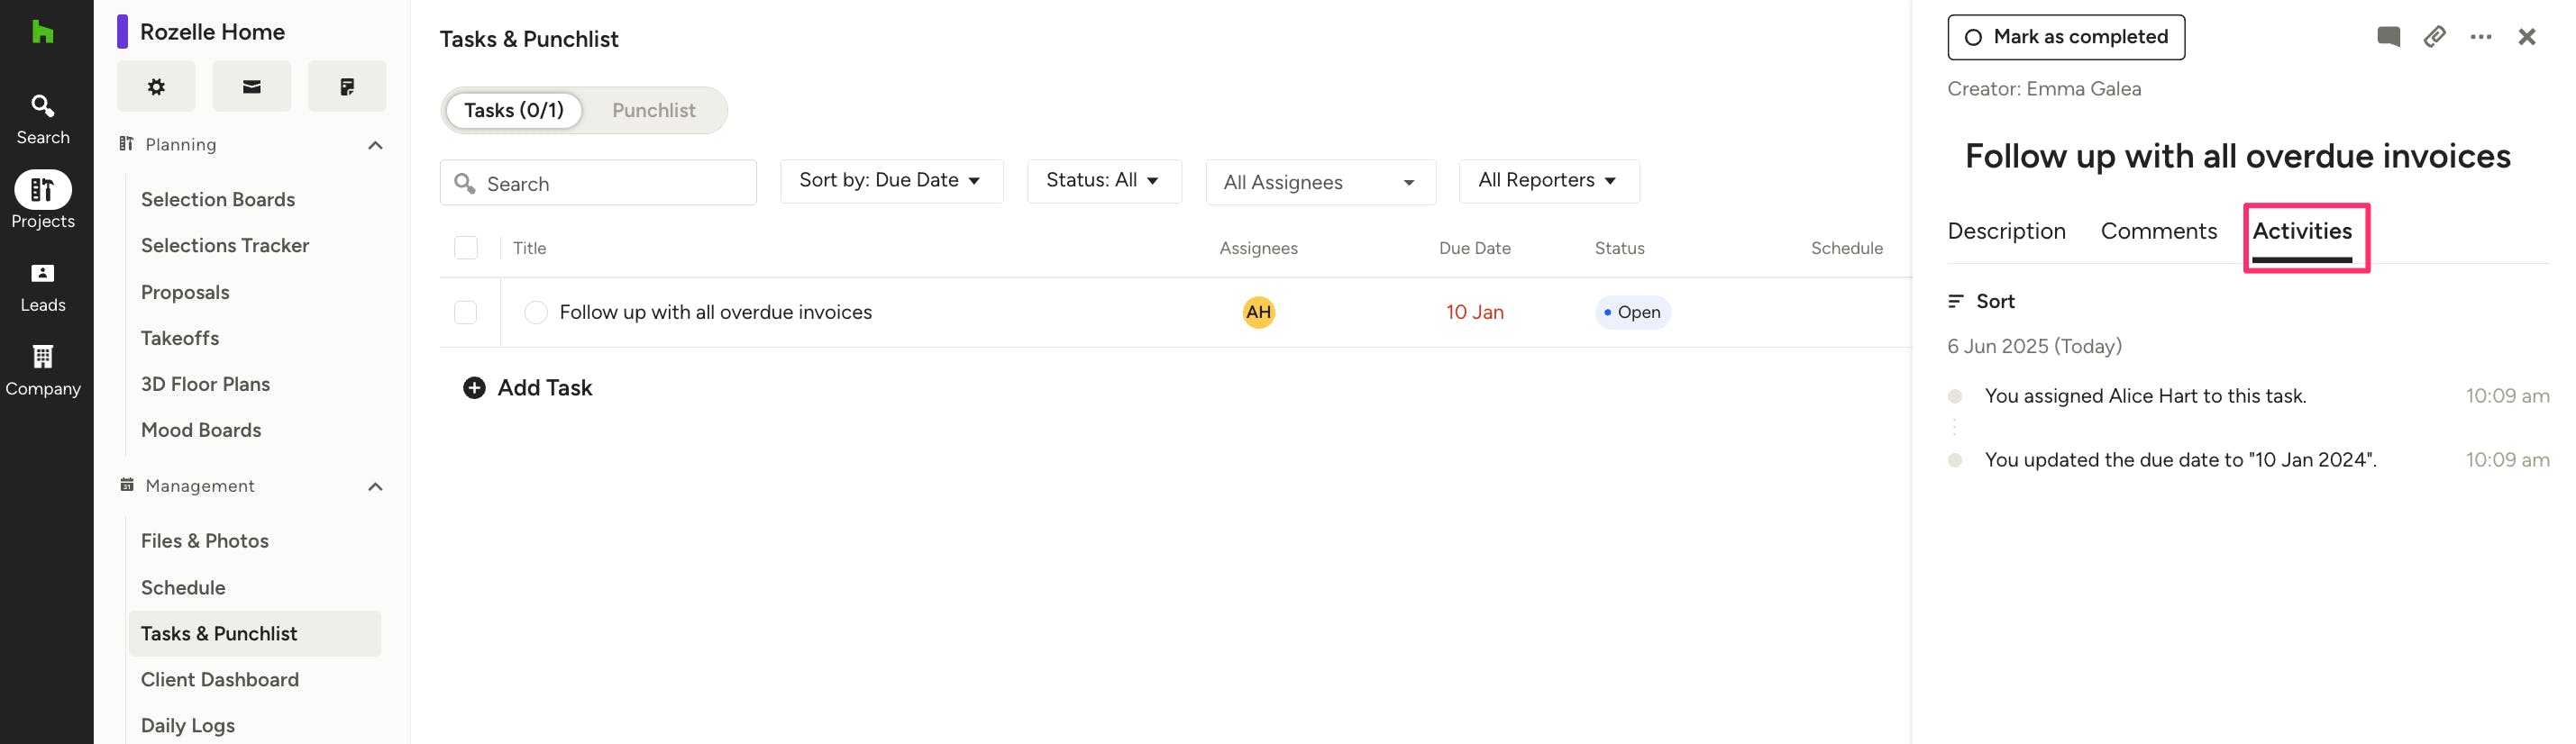Open the three-dot more options menu
Image resolution: width=2576 pixels, height=744 pixels.
(2480, 37)
